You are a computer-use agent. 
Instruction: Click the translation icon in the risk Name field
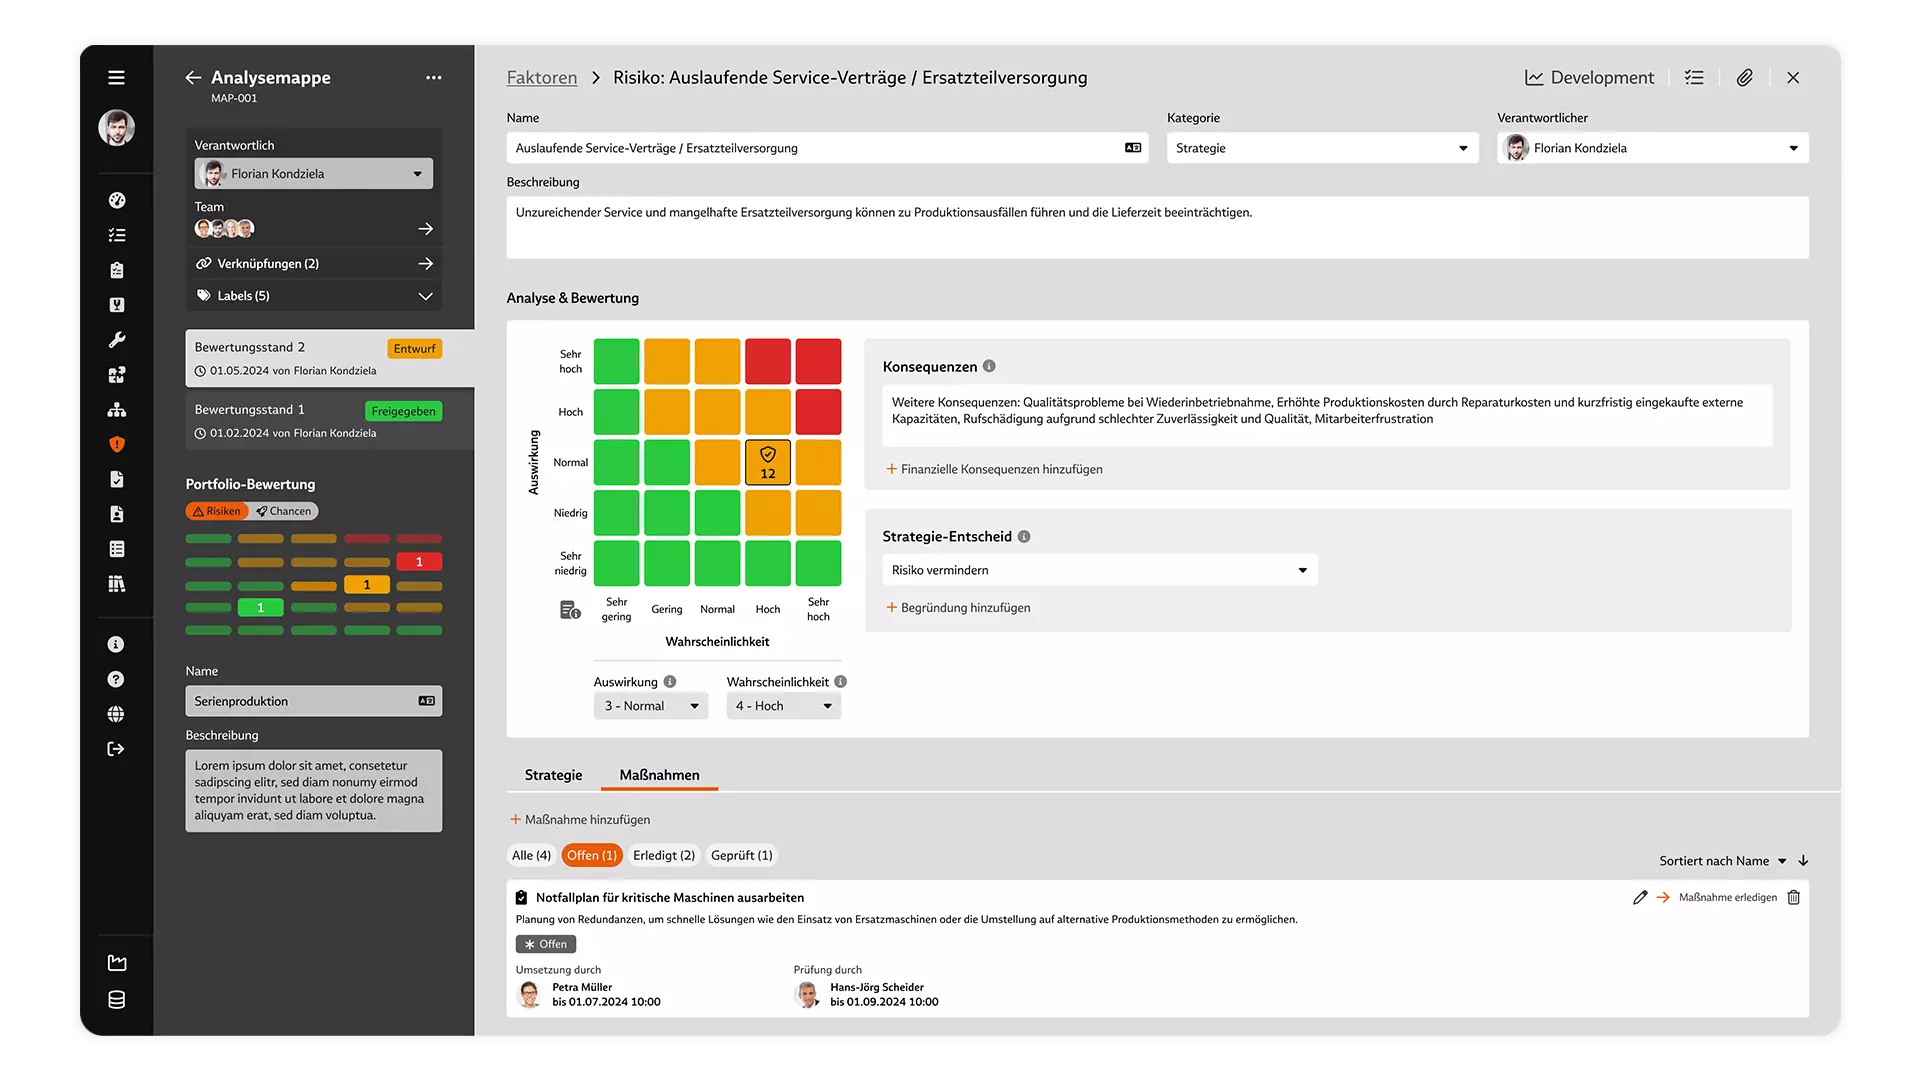1133,148
